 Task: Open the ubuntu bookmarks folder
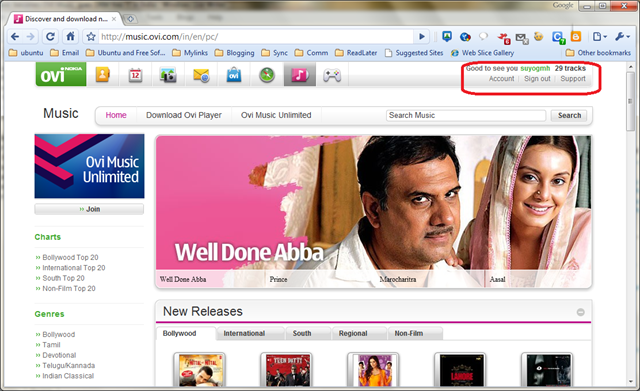26,53
